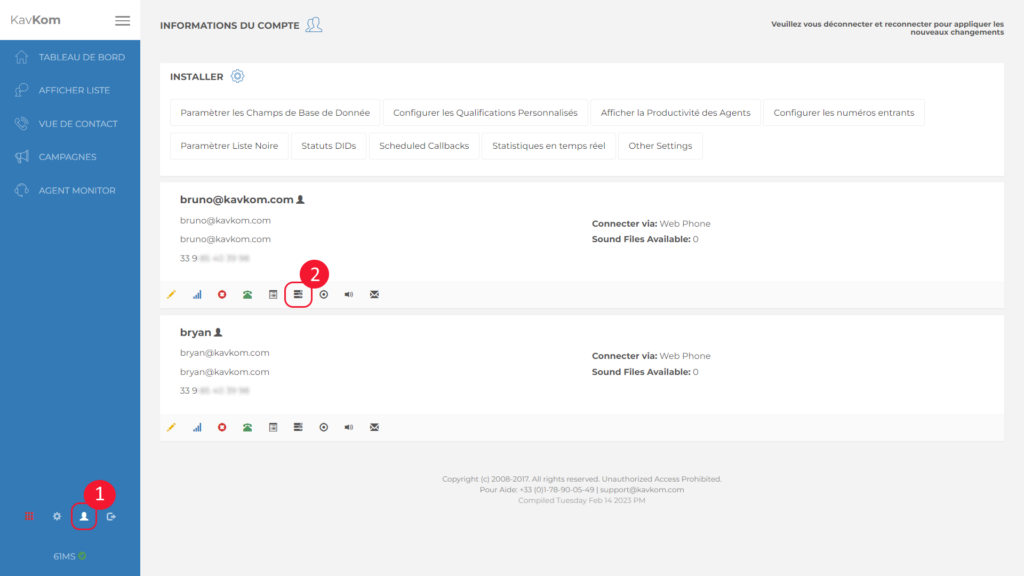The image size is (1024, 576).
Task: Edit bruno@kavkom.com with the pencil icon
Action: (170, 294)
